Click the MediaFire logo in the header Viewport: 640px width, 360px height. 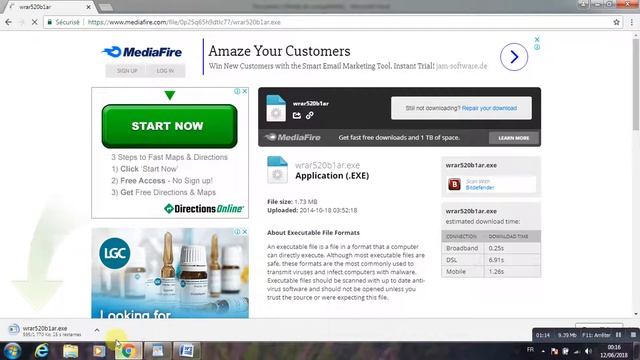click(x=142, y=52)
